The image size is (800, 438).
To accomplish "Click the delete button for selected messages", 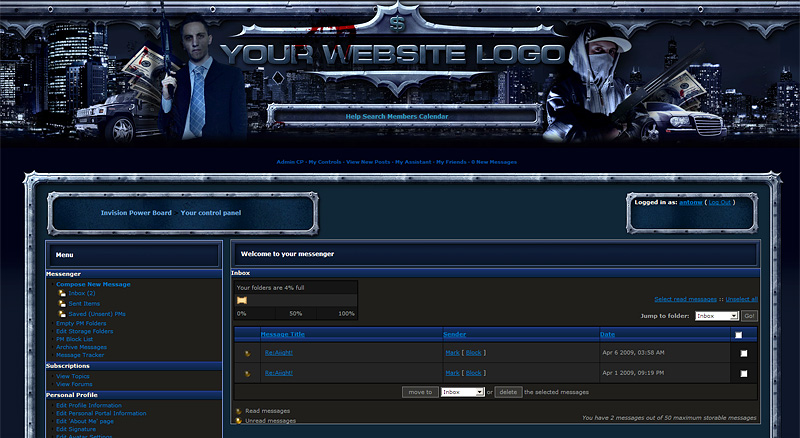I will tap(508, 392).
